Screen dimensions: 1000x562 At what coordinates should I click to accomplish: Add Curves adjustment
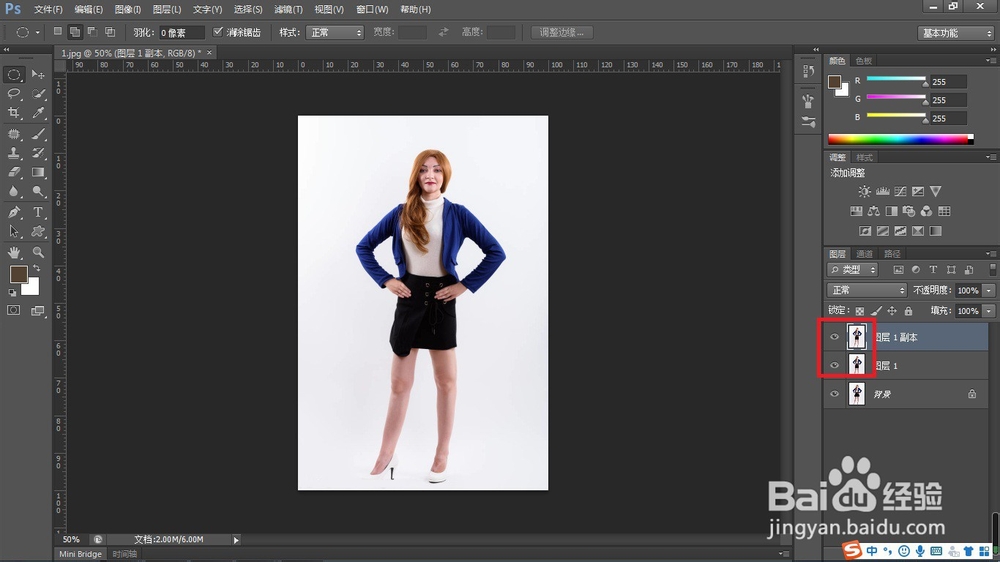pyautogui.click(x=900, y=191)
